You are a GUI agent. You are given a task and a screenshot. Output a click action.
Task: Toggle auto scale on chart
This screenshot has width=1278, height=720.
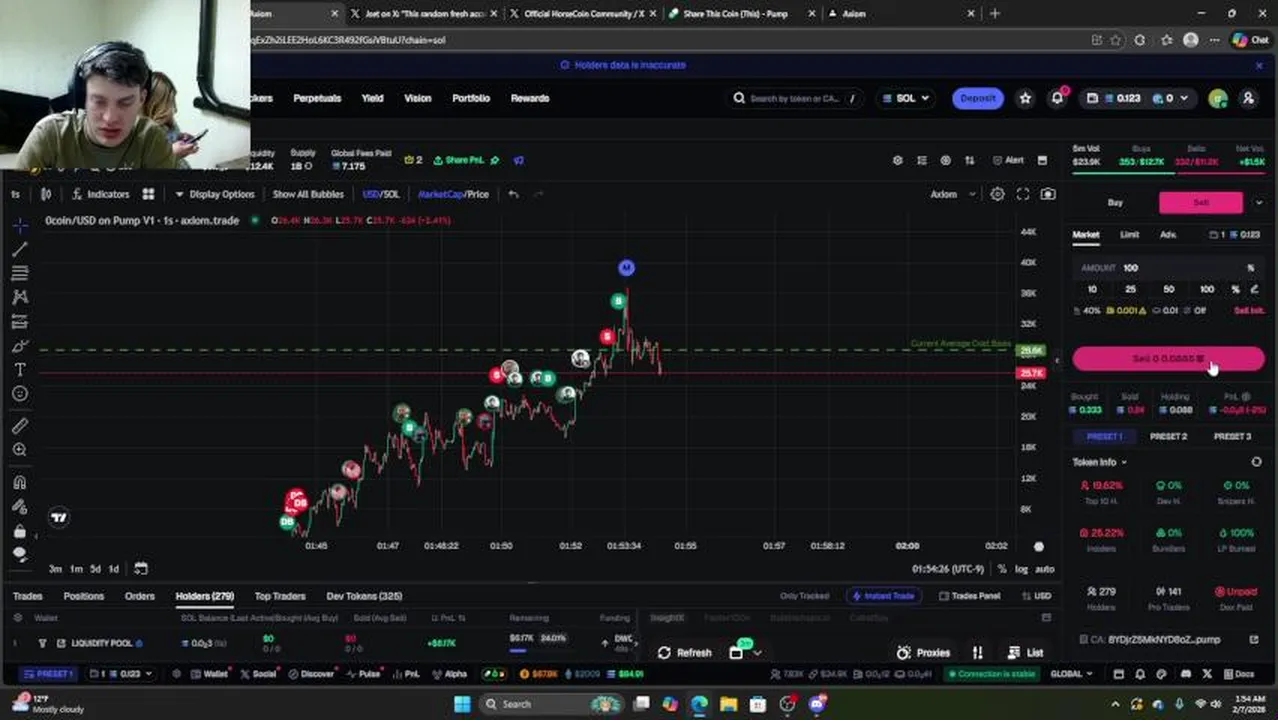click(x=1044, y=569)
